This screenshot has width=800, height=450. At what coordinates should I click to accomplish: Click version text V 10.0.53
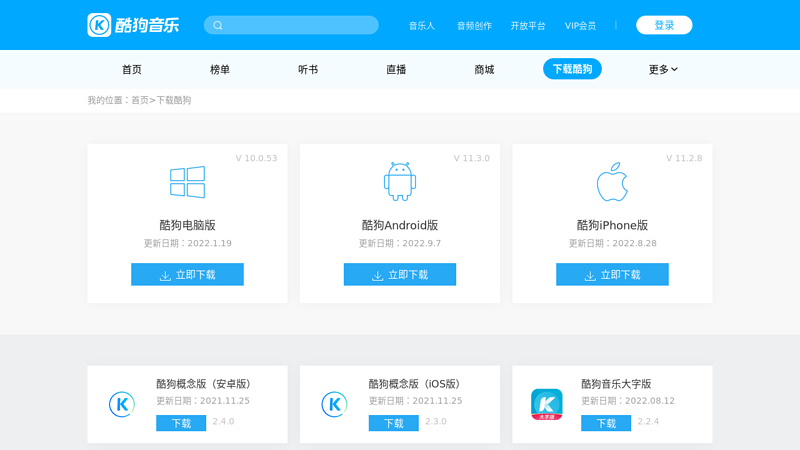256,158
